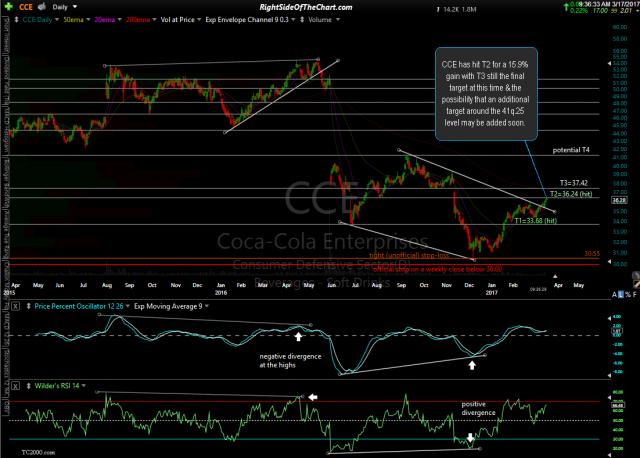Click the tight (unofficial) stop-loss text
Image resolution: width=640 pixels, height=458 pixels.
click(409, 256)
